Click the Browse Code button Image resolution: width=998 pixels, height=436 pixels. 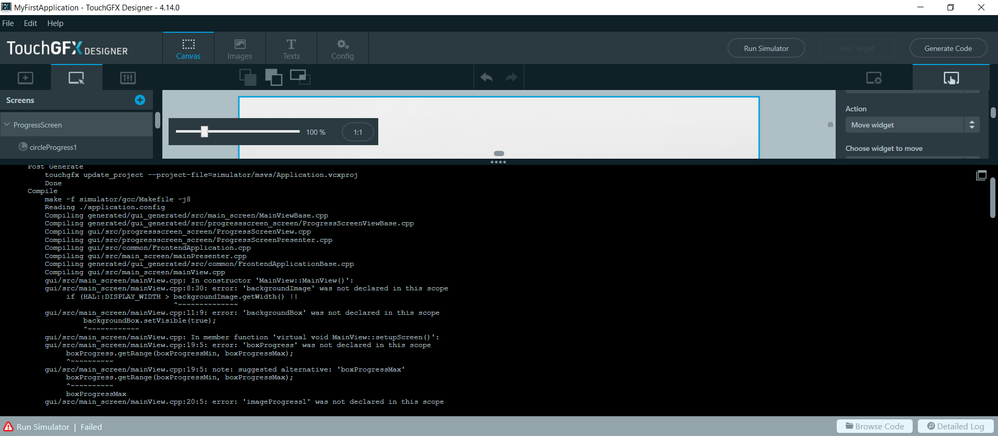[875, 426]
